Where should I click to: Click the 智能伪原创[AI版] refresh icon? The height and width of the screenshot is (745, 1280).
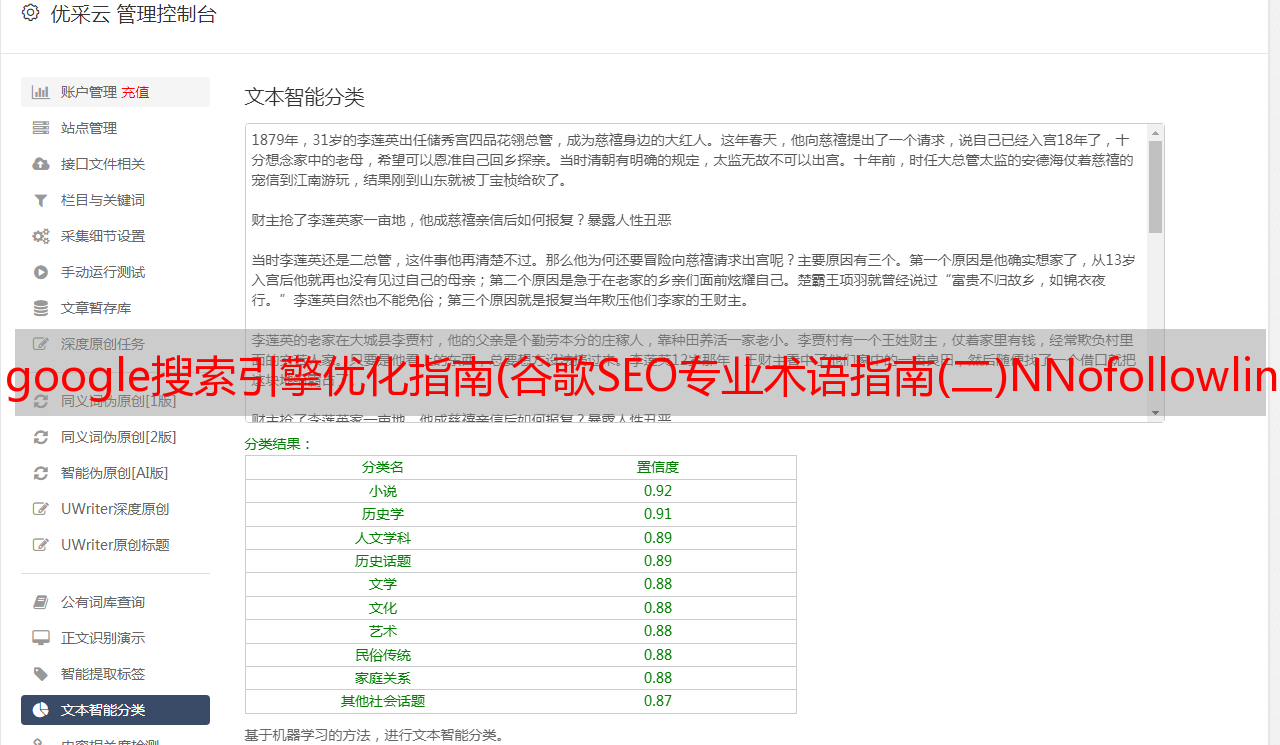40,473
